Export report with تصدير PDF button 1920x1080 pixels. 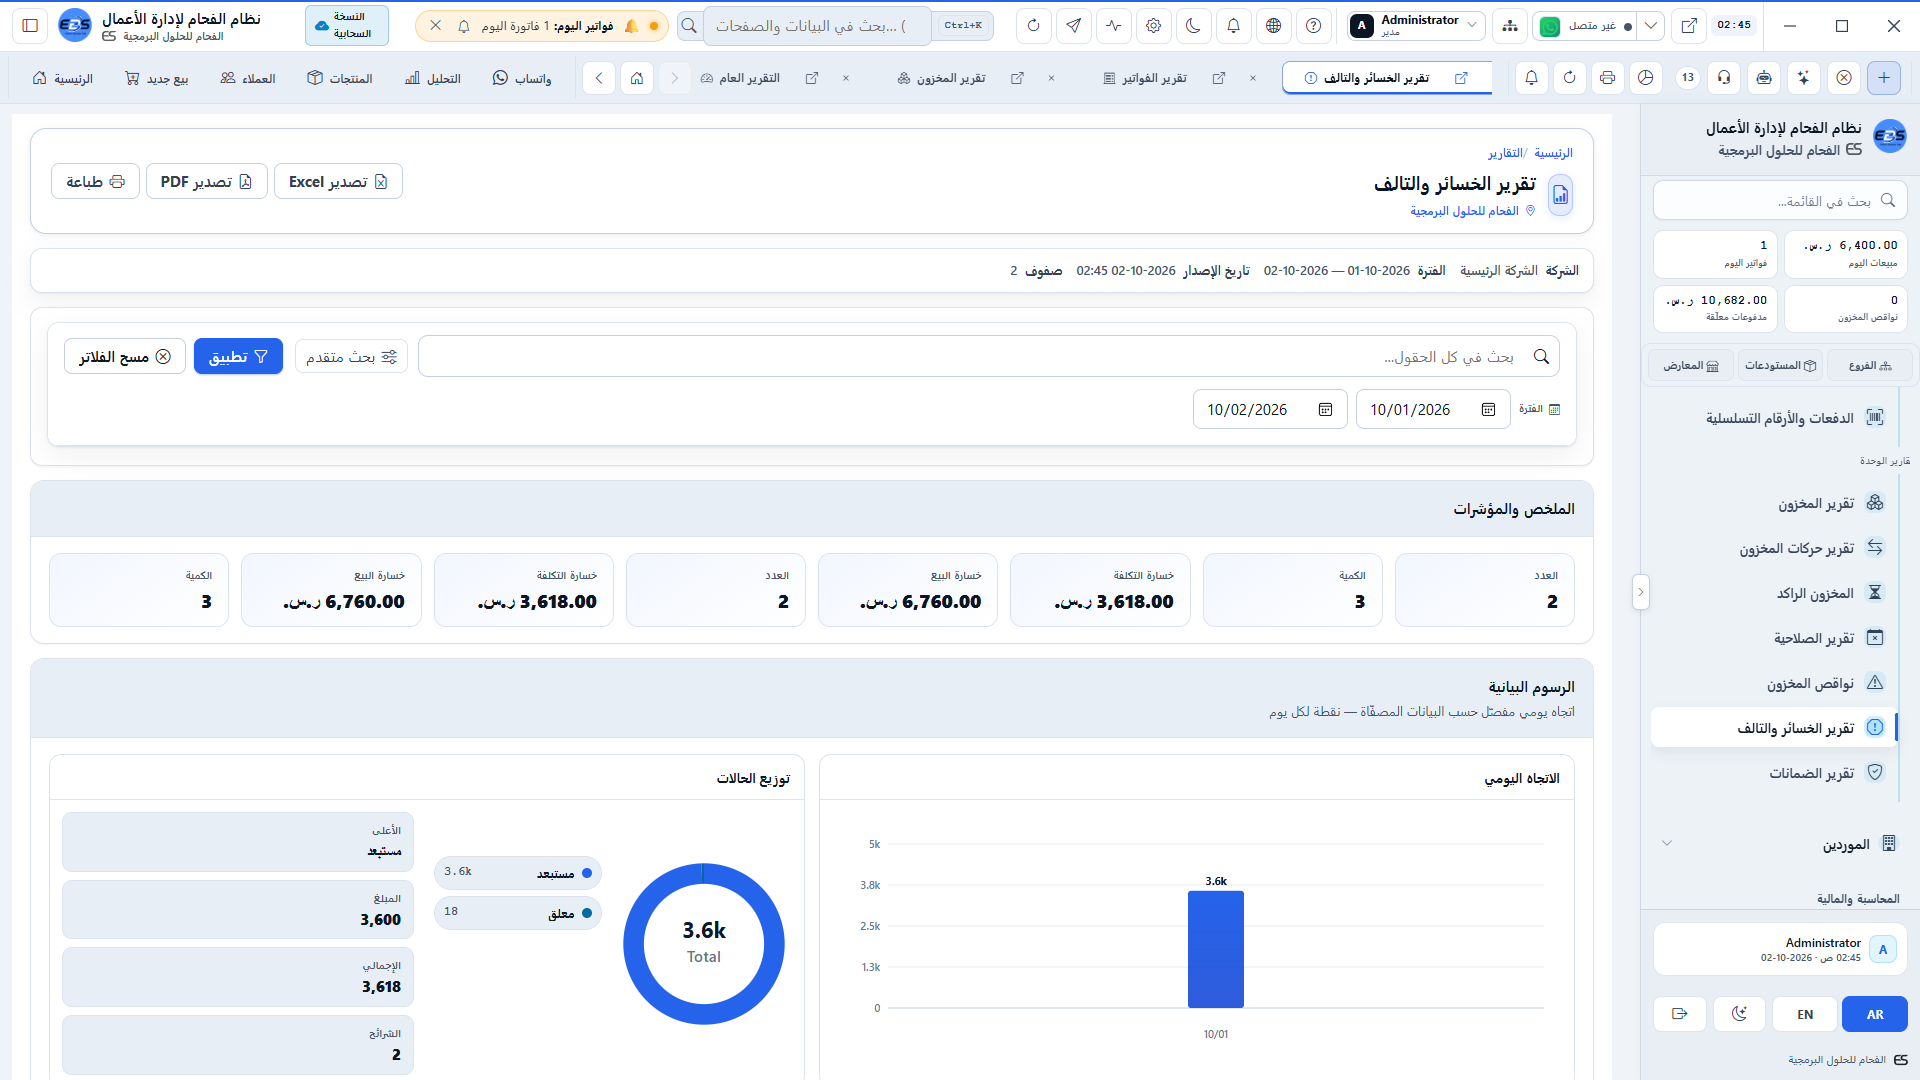pos(206,182)
